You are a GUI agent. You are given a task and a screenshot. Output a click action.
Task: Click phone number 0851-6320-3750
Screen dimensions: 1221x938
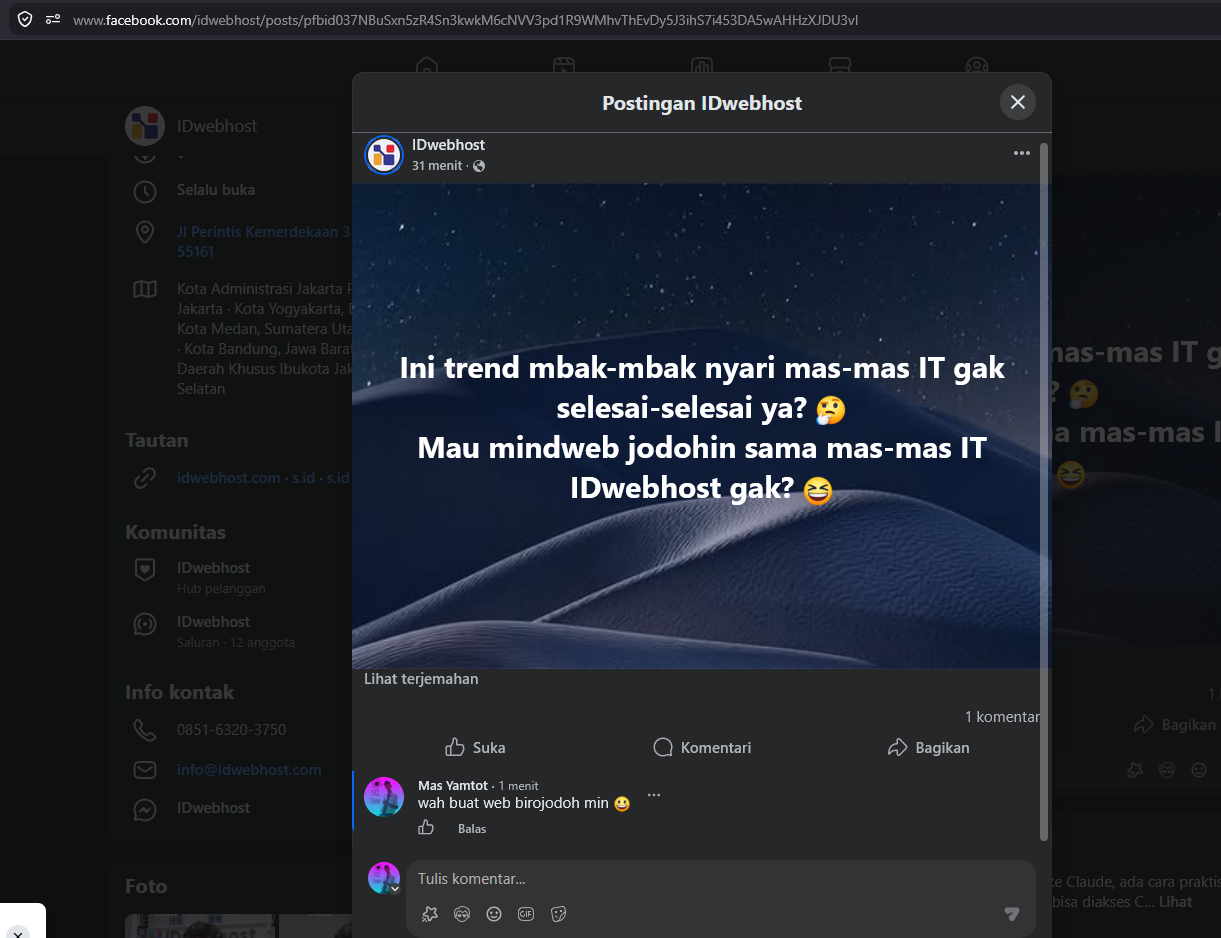(232, 730)
